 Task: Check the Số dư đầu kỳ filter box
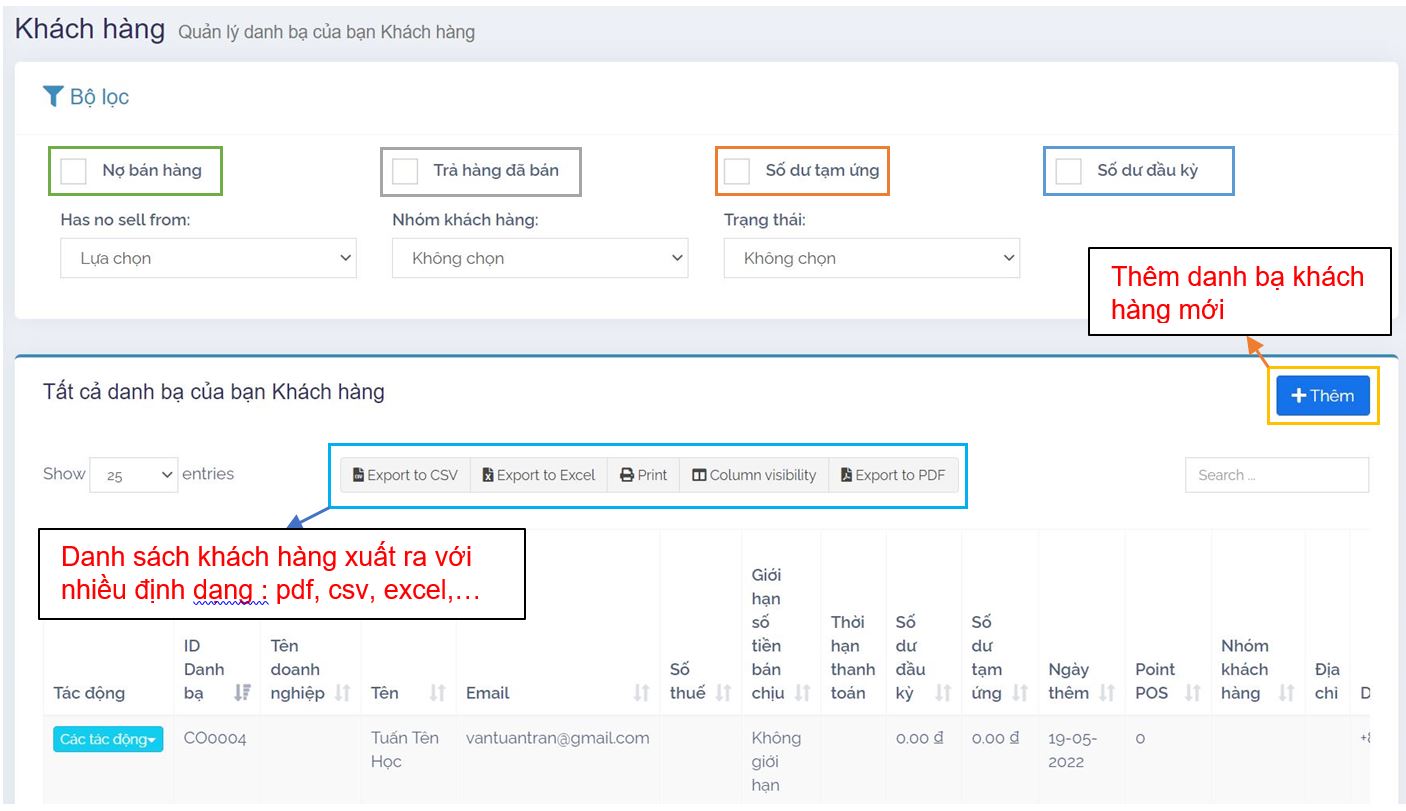tap(1069, 171)
